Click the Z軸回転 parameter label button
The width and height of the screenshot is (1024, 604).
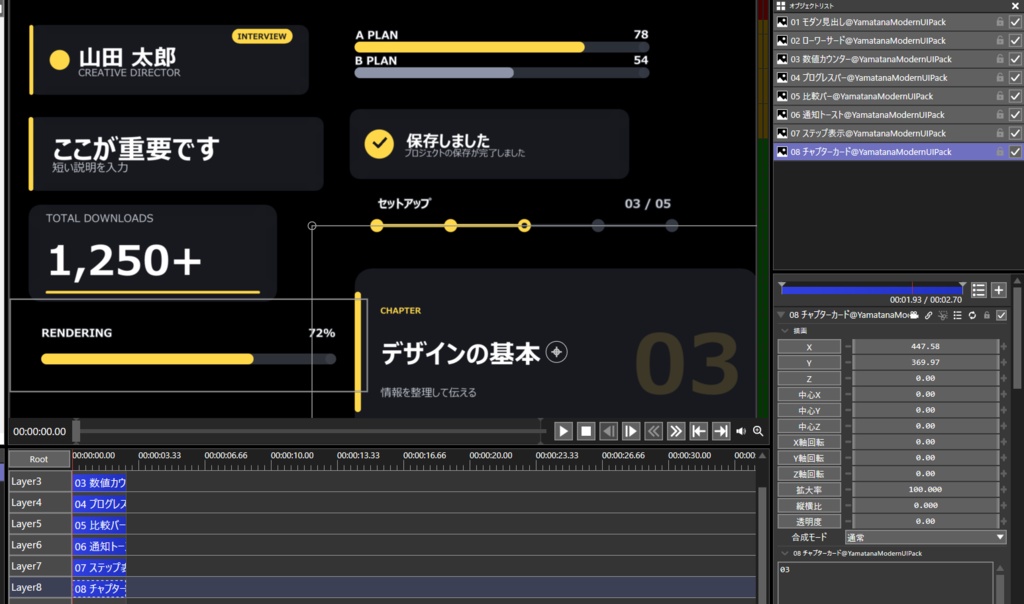(x=808, y=473)
